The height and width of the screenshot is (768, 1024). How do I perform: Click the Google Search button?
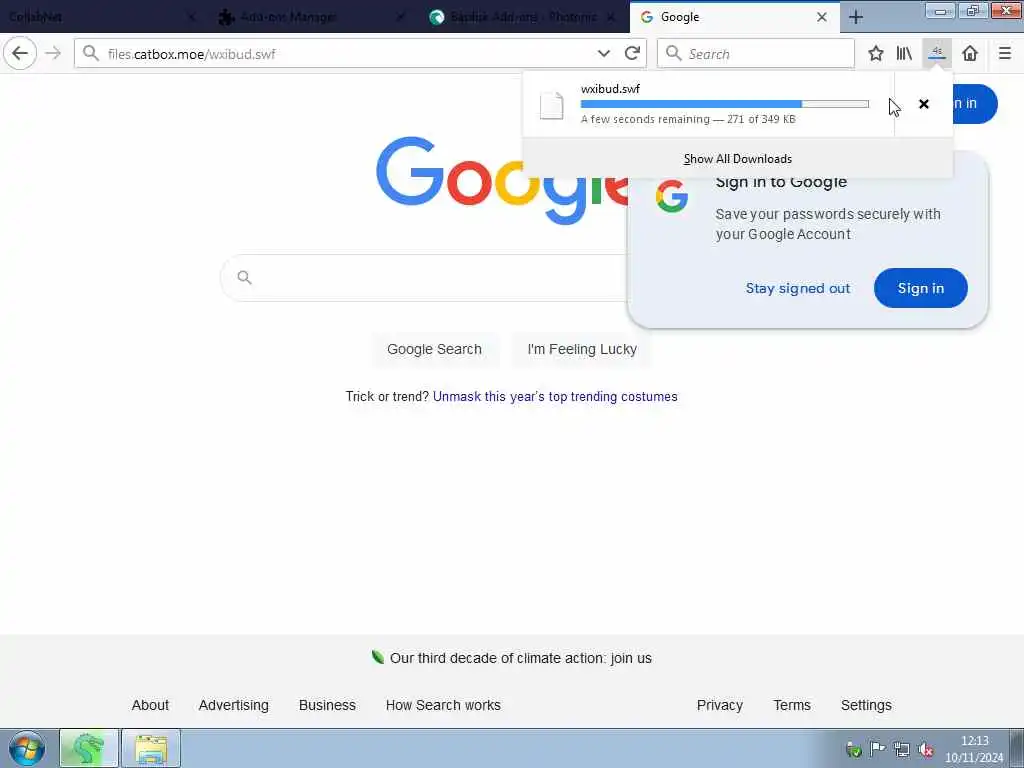434,349
